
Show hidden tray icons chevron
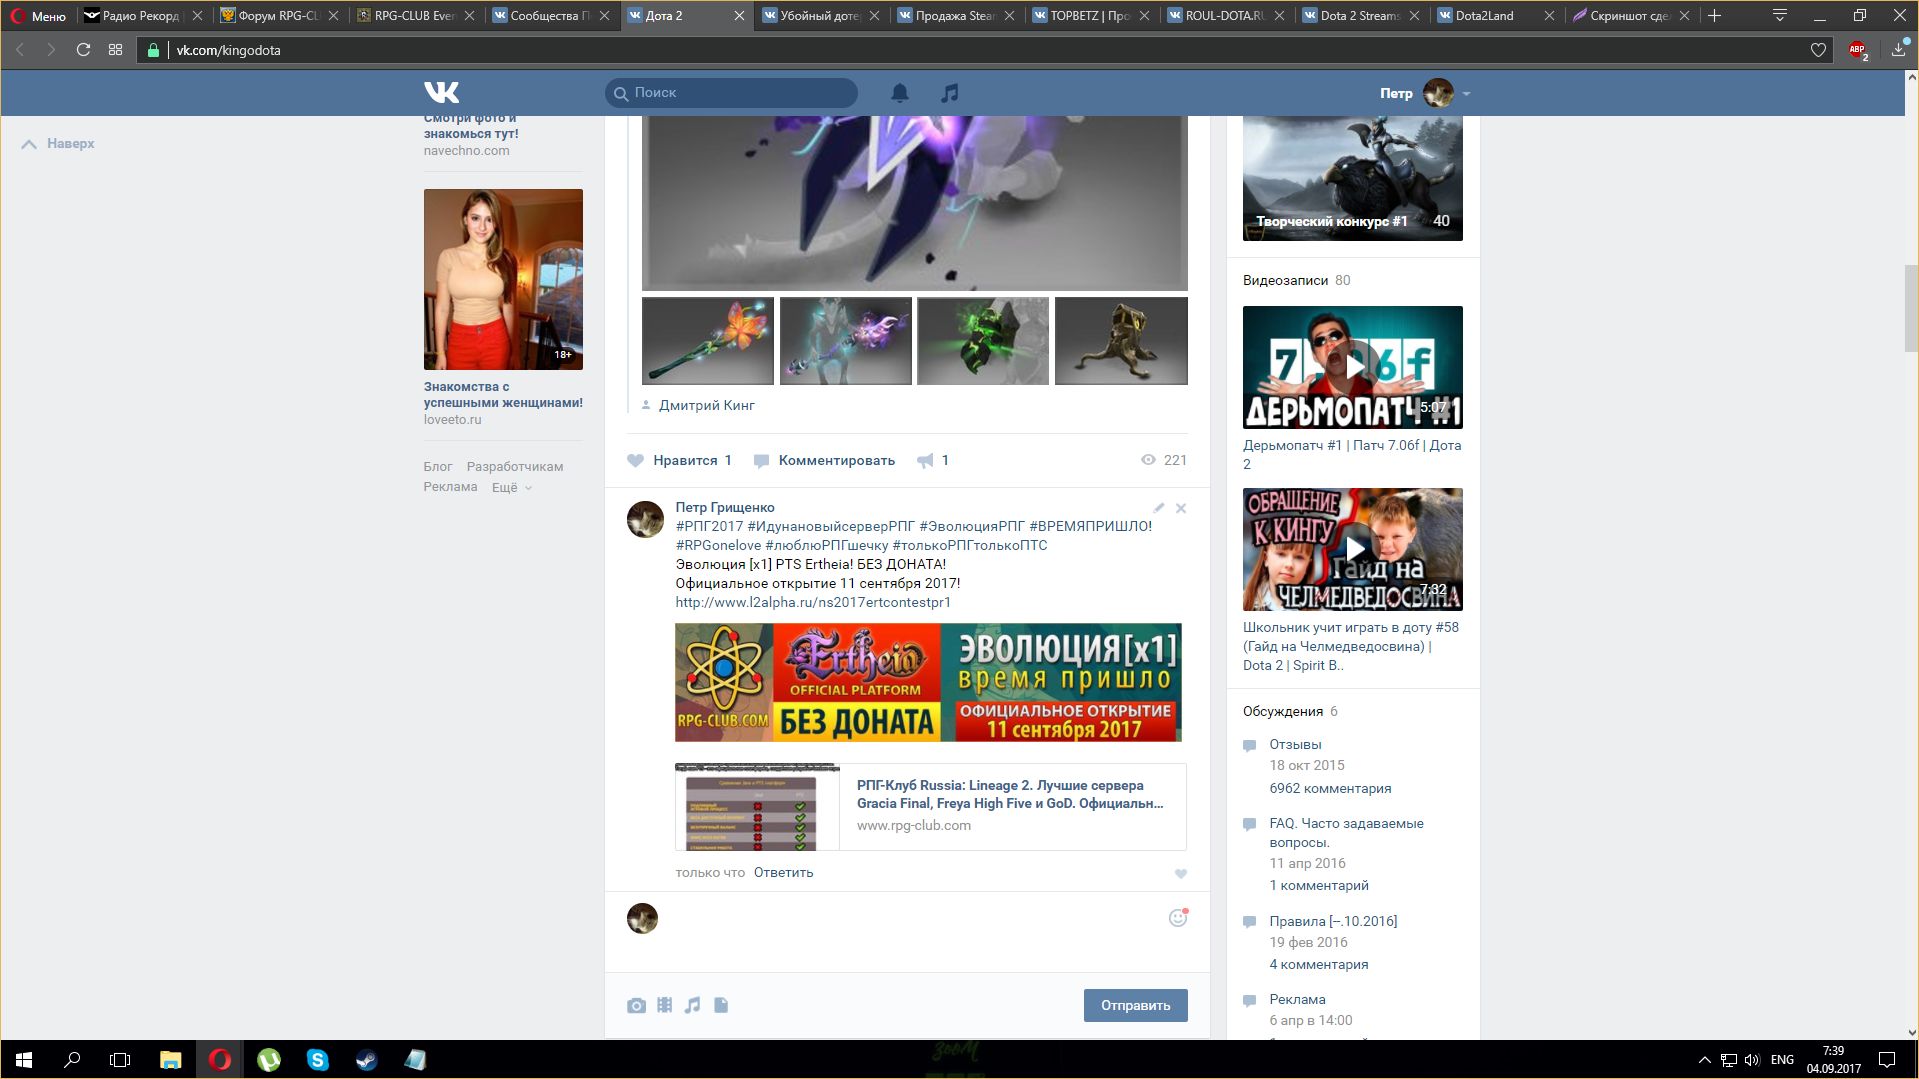(1704, 1059)
